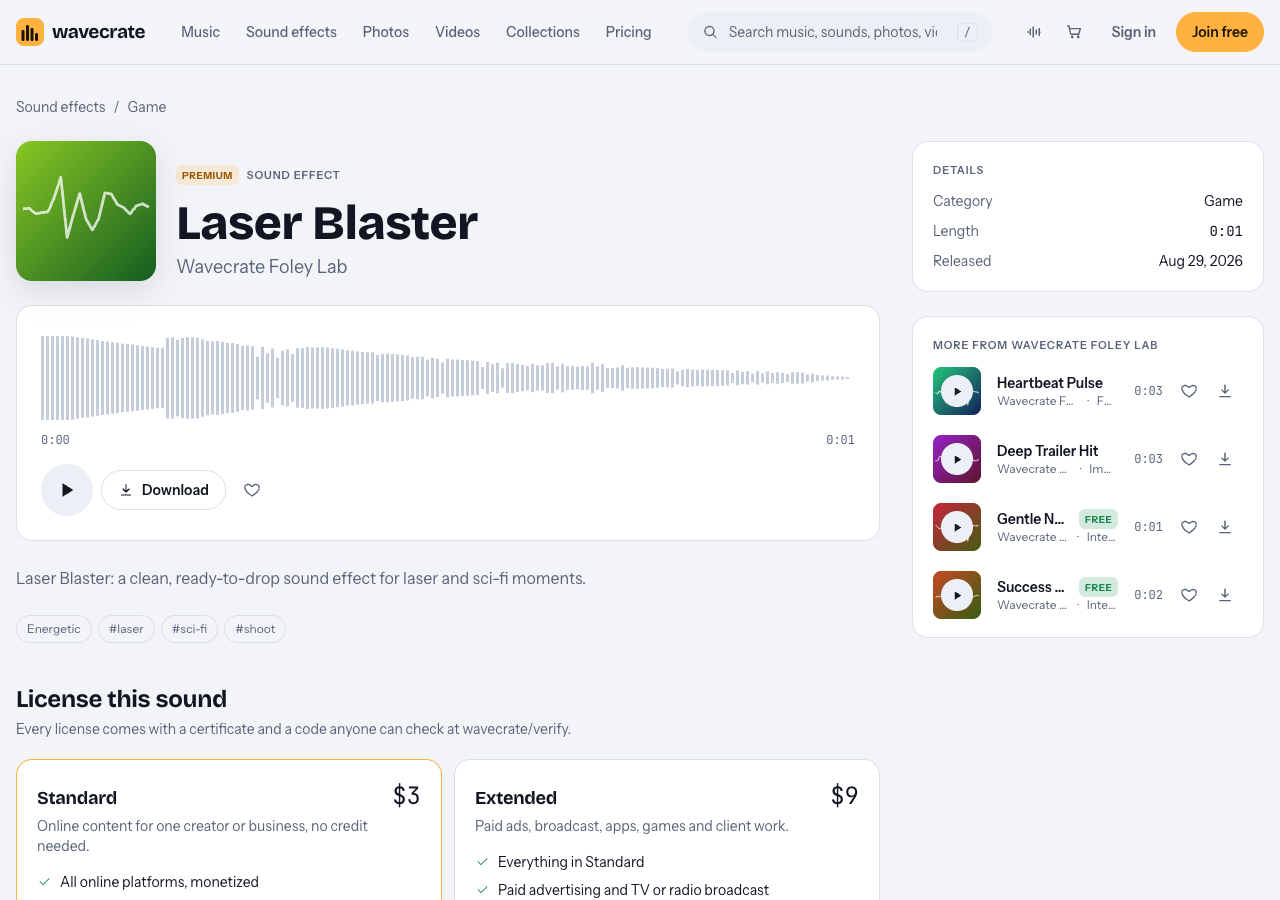This screenshot has width=1280, height=900.
Task: Click the Download button
Action: point(163,490)
